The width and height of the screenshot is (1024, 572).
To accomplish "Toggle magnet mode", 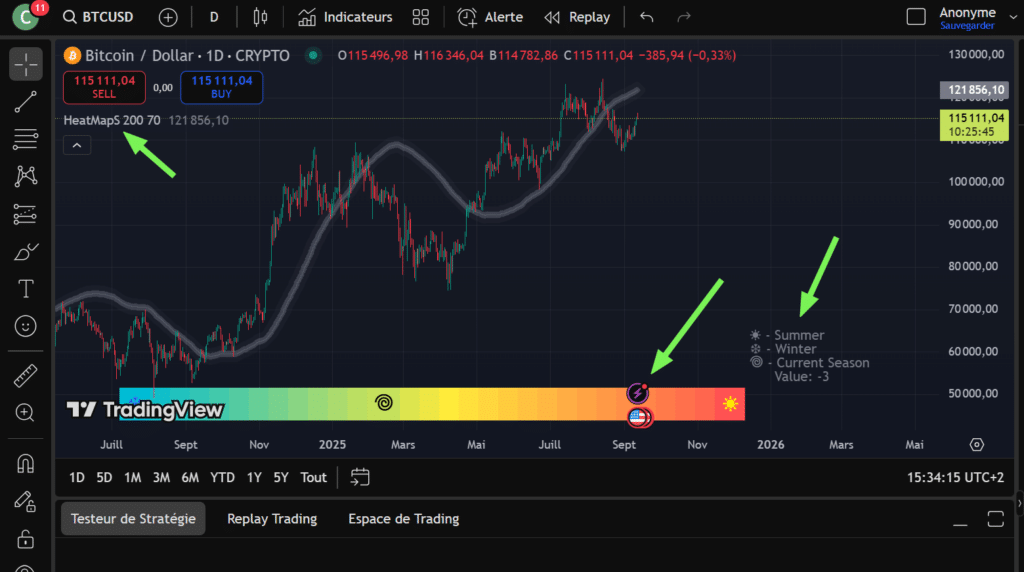I will [x=25, y=464].
